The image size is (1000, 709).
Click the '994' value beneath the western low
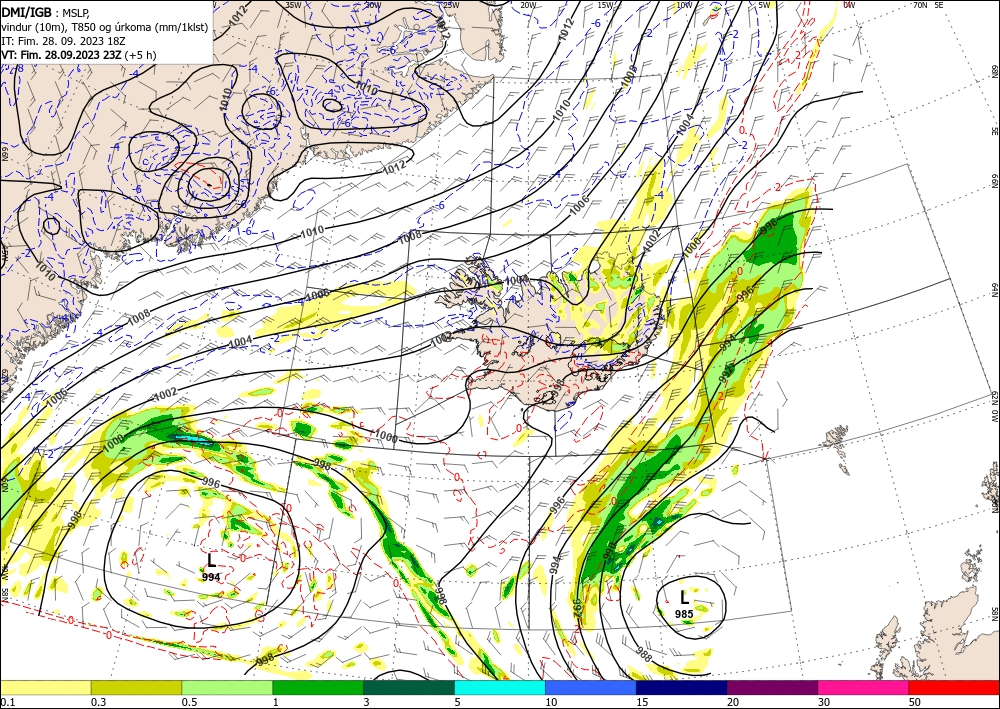click(211, 577)
